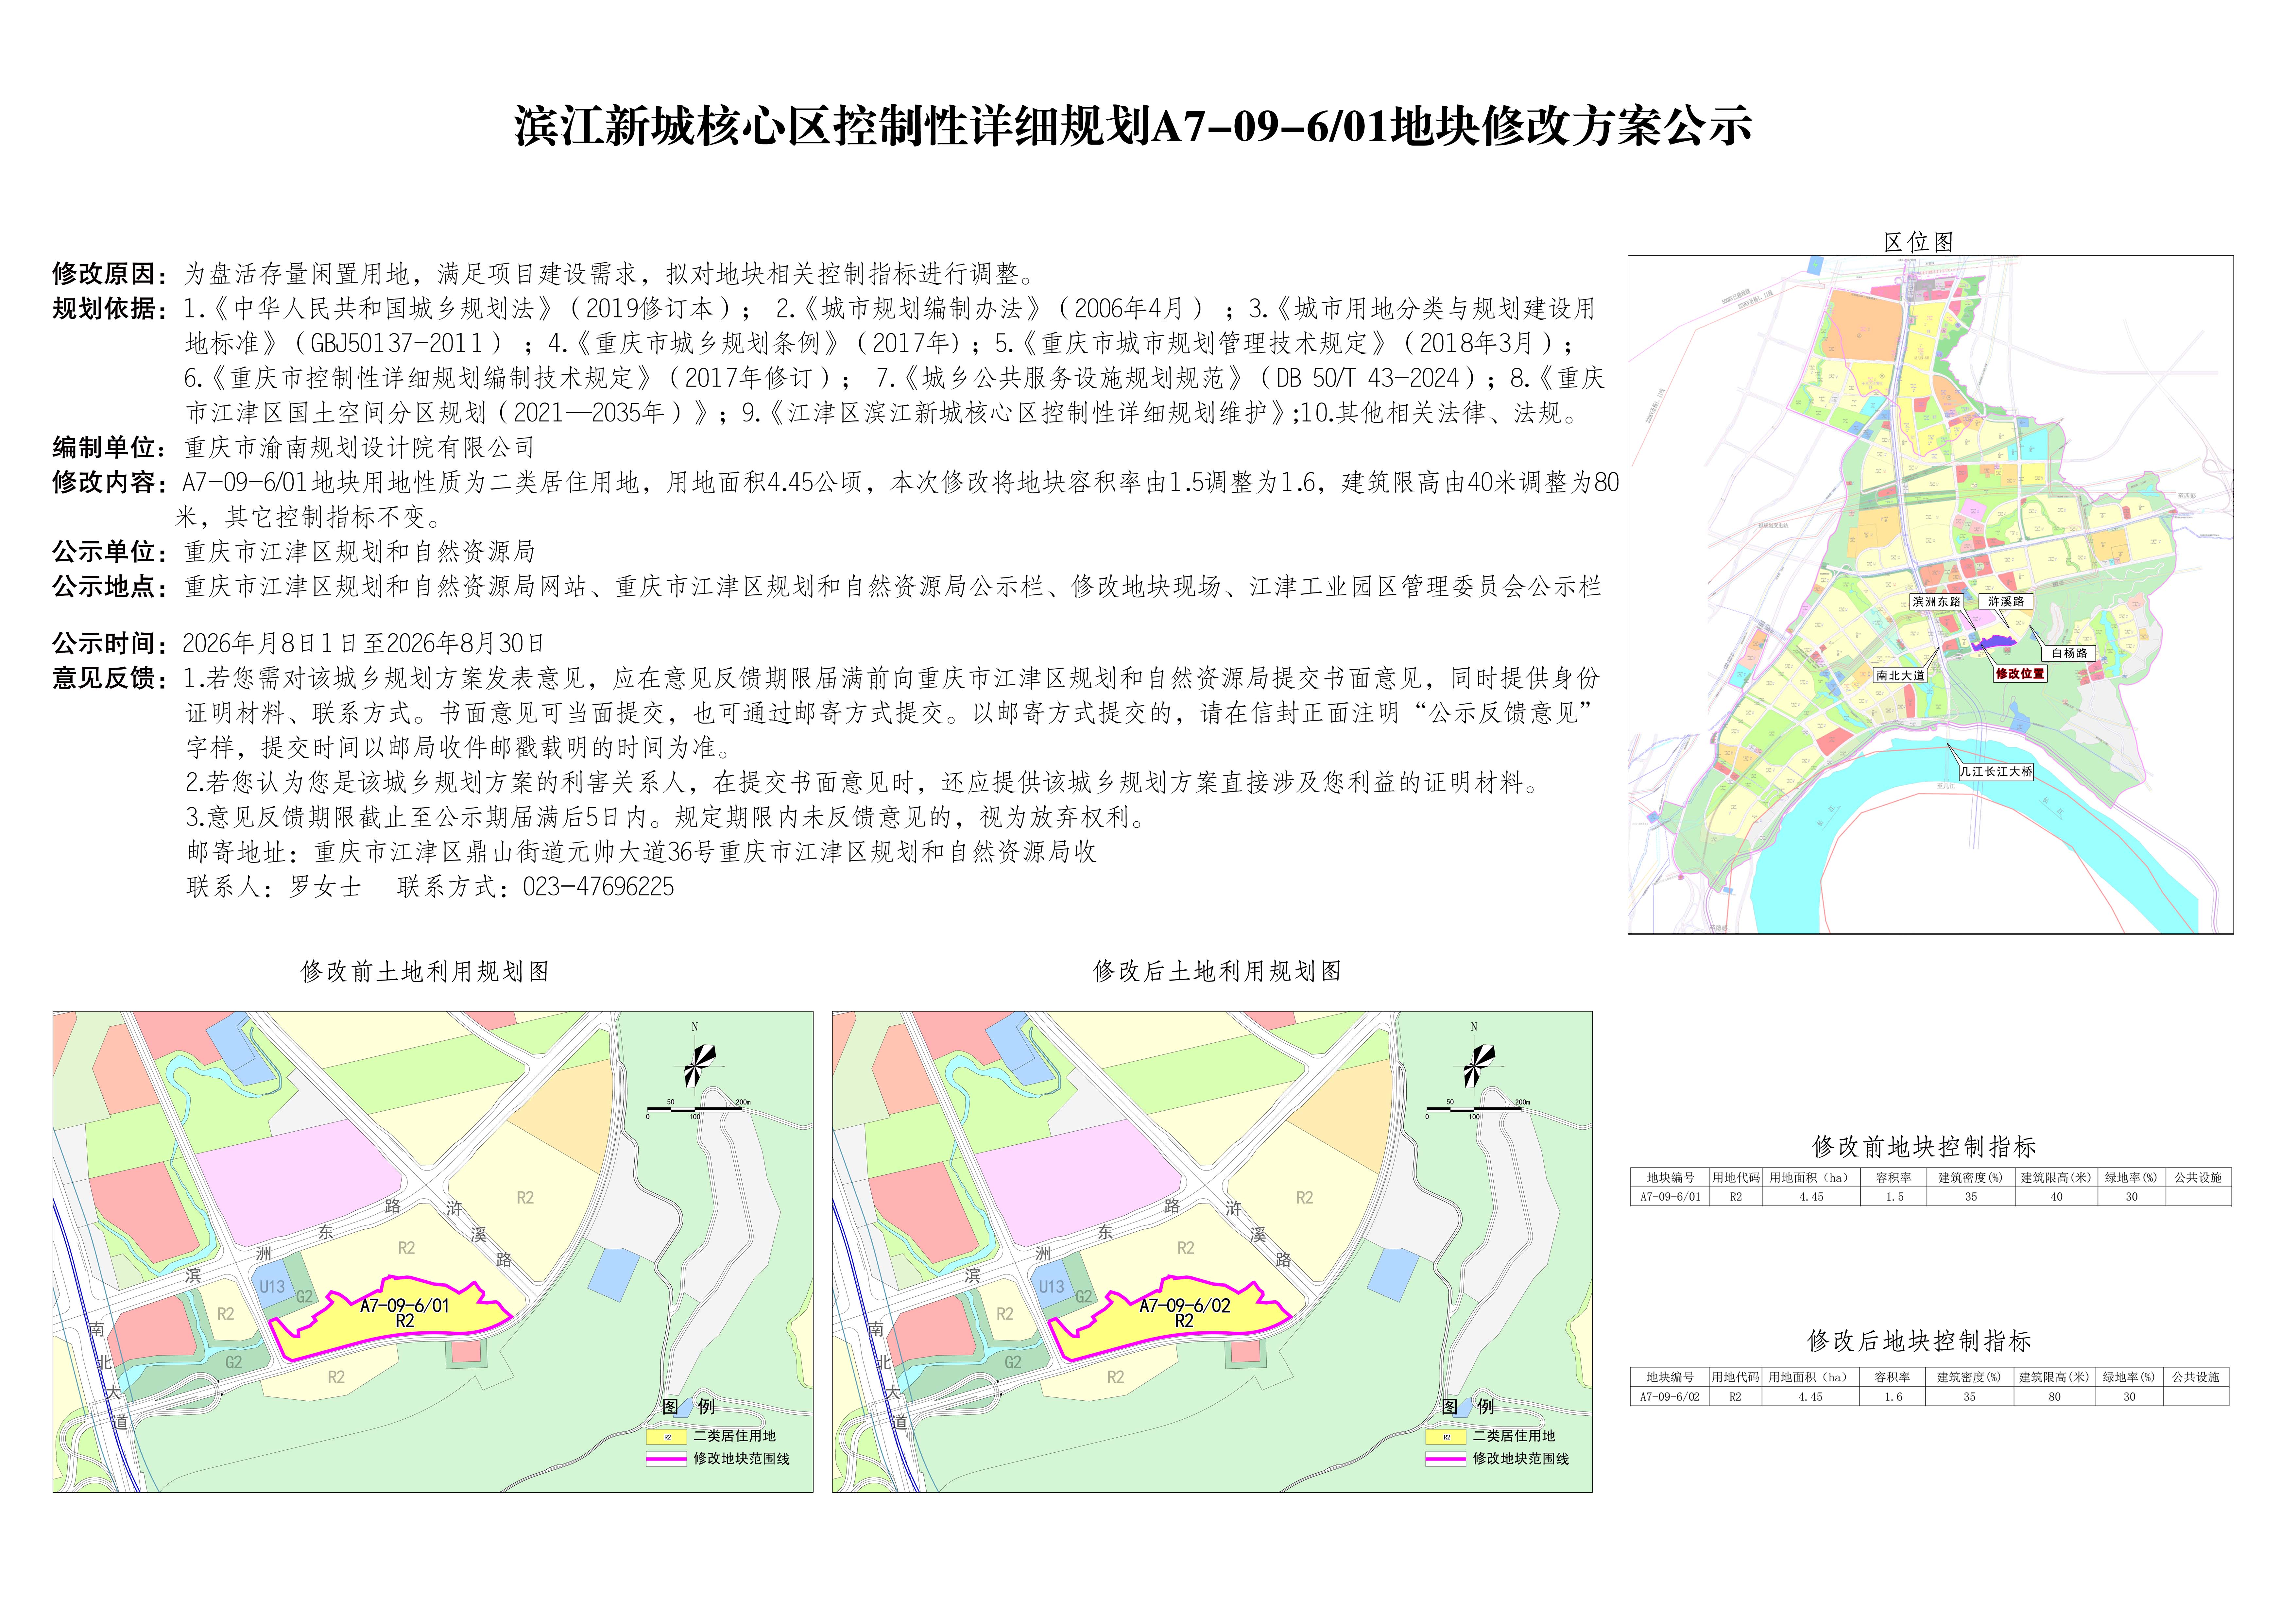The width and height of the screenshot is (2296, 1624).
Task: Click the contact name "罗女士"
Action: click(x=325, y=887)
